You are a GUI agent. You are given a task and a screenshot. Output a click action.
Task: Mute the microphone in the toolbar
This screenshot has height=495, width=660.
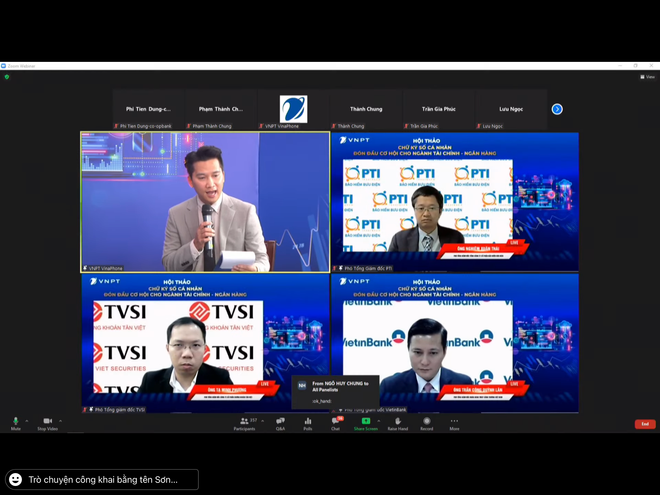click(15, 422)
